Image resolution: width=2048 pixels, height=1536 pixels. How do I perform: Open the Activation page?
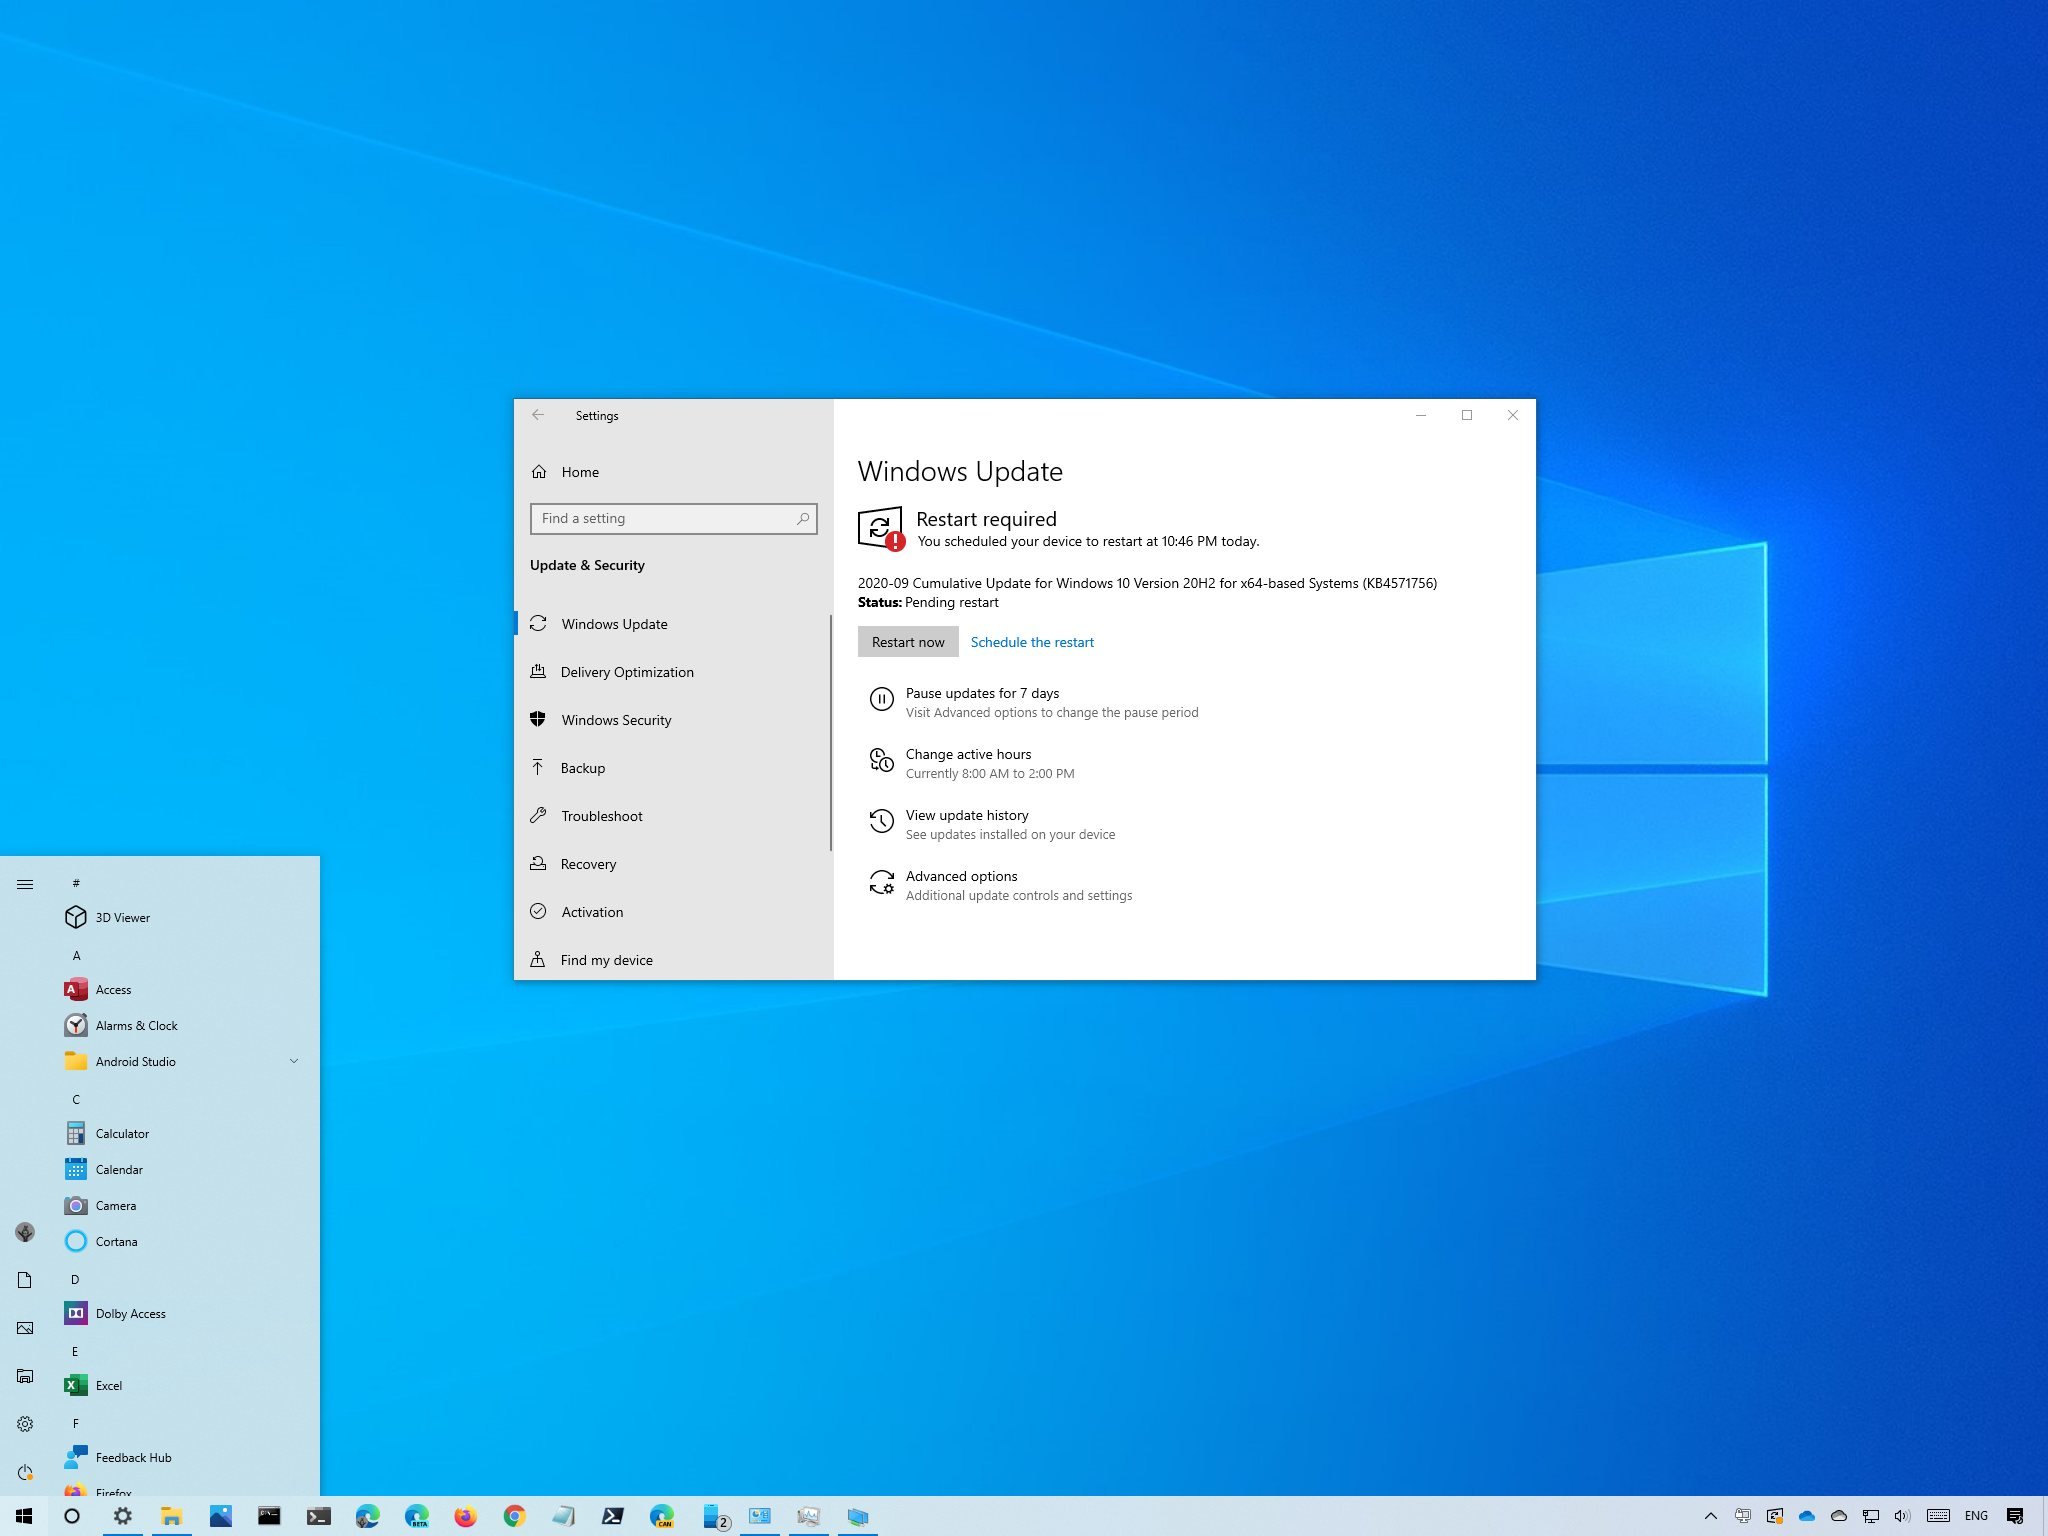tap(672, 911)
